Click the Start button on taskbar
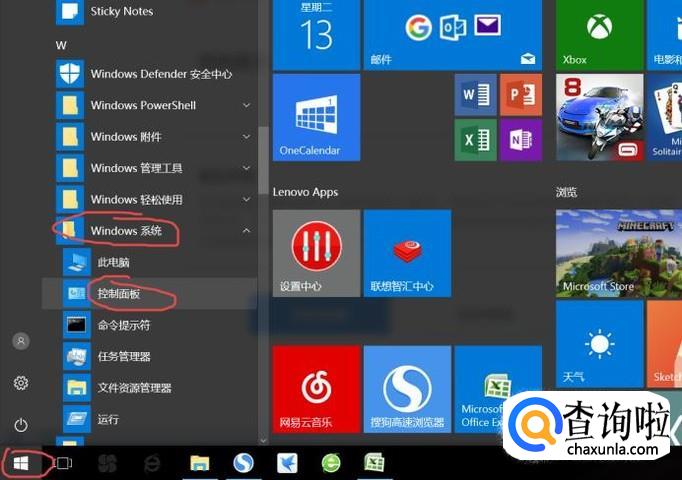 tap(21, 463)
